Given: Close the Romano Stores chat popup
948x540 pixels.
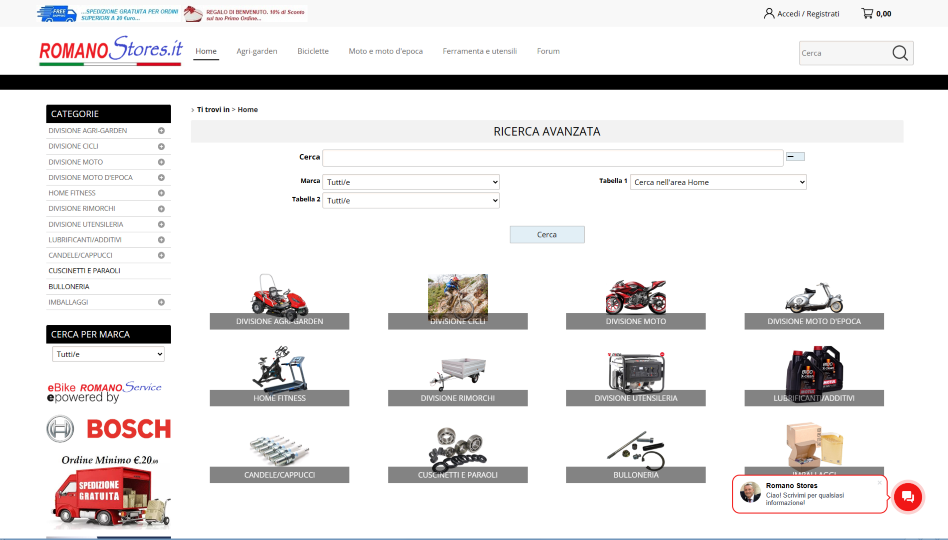Looking at the screenshot, I should 880,482.
